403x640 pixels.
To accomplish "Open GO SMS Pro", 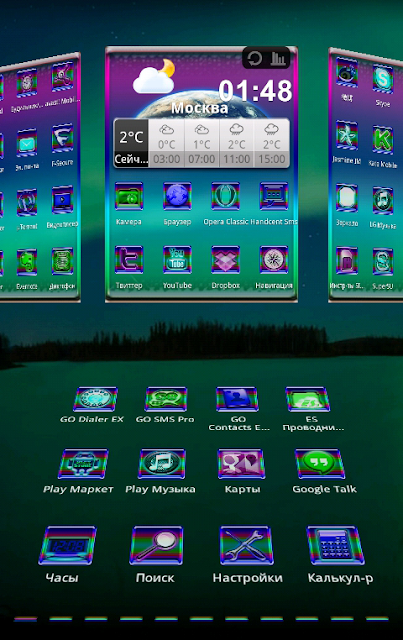I will (166, 399).
